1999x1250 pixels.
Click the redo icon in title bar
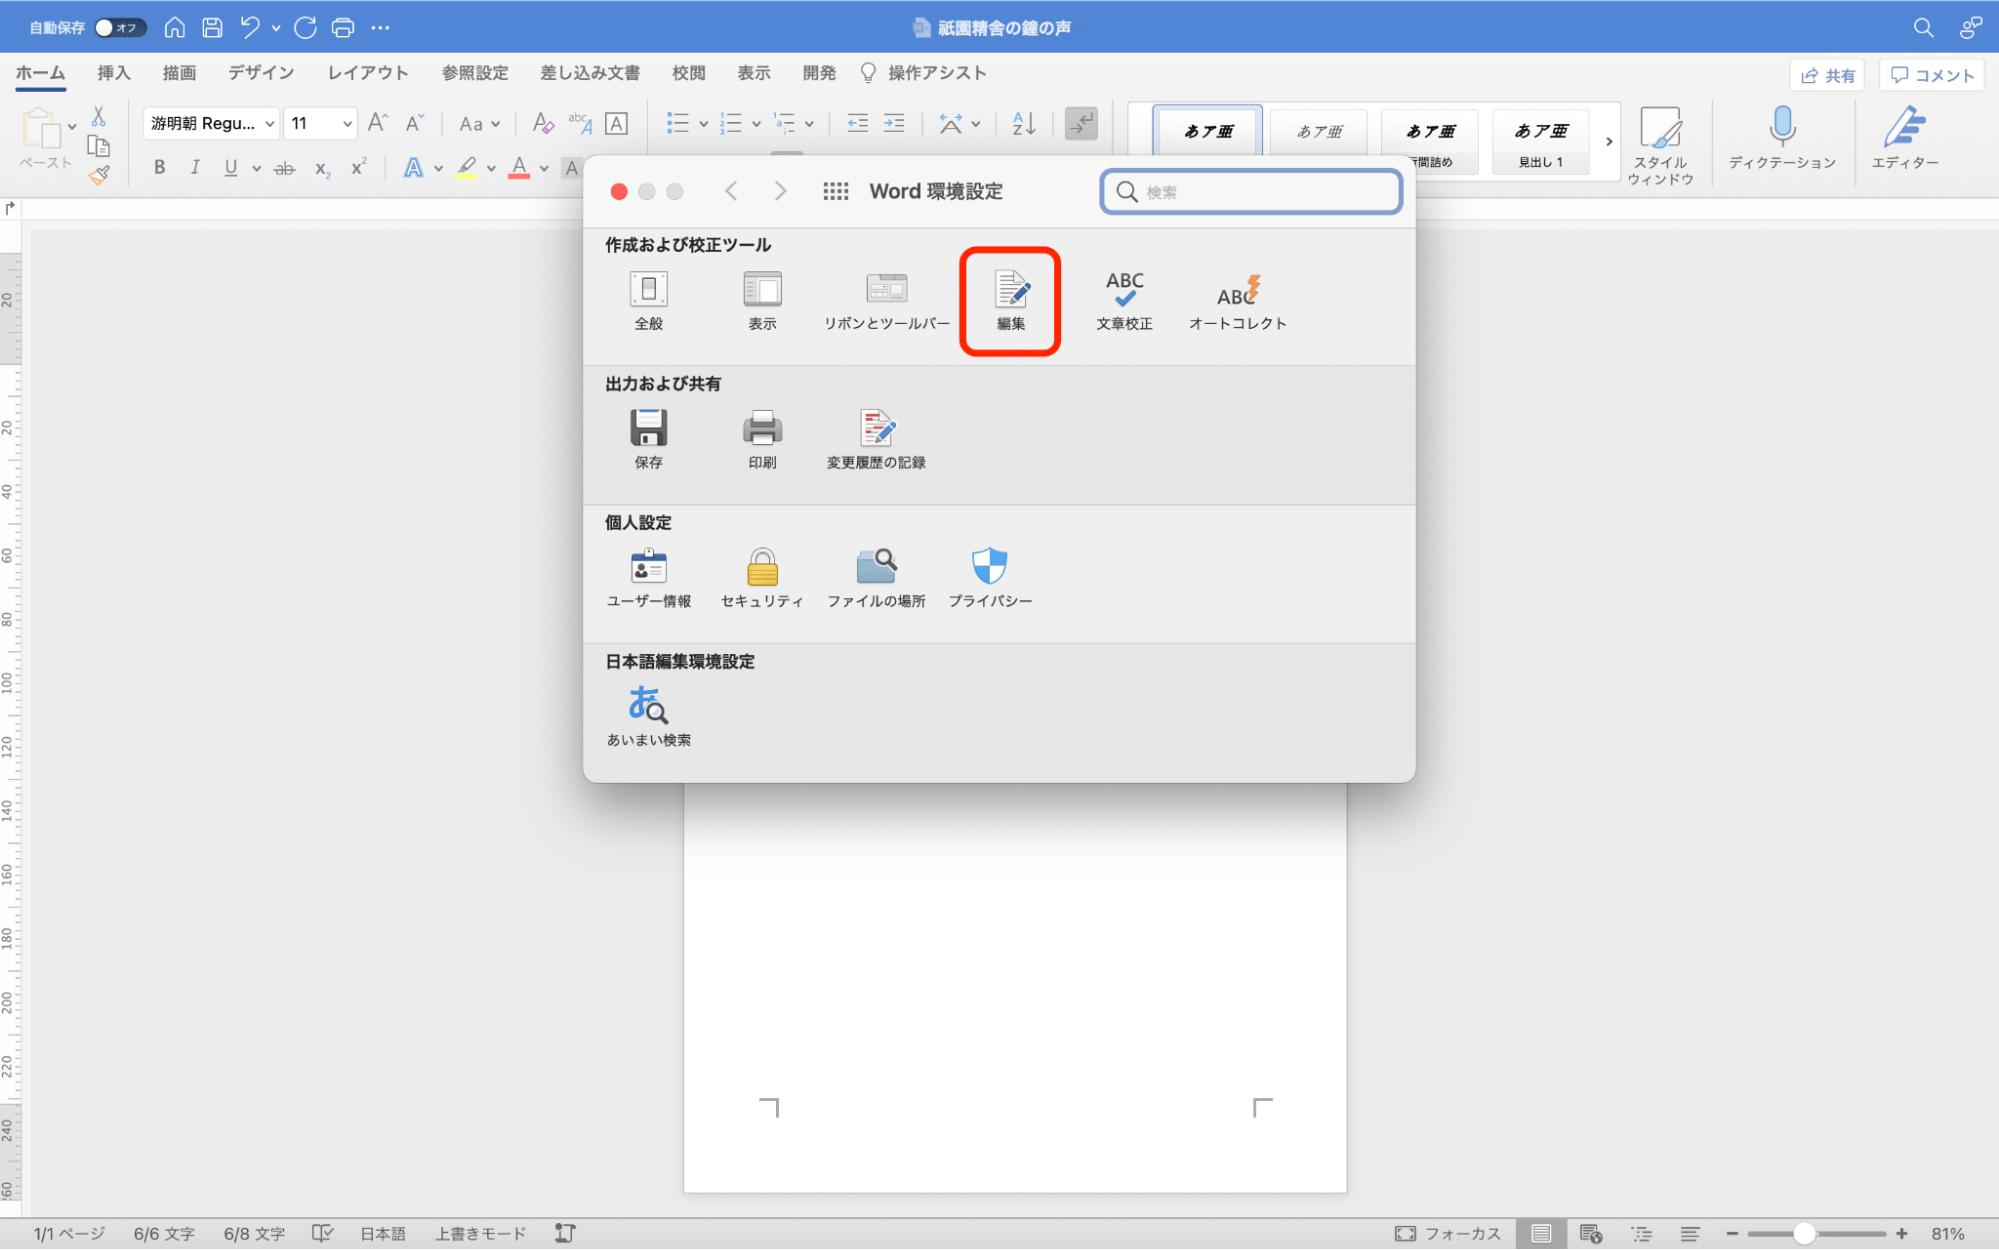tap(305, 27)
